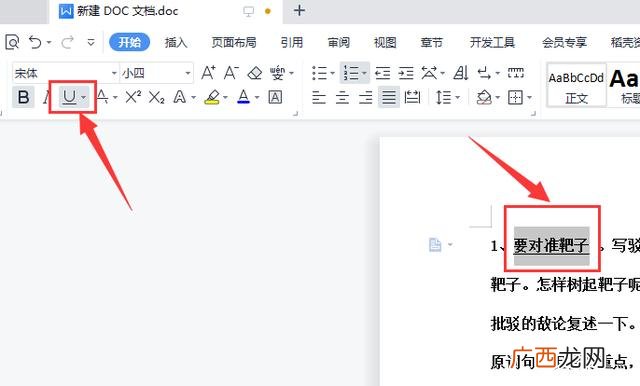Click the sort icon
This screenshot has height=386, width=640.
coord(461,73)
